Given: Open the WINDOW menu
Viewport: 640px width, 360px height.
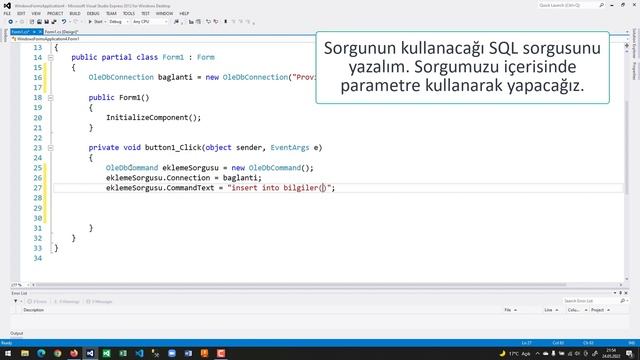Looking at the screenshot, I should [164, 13].
